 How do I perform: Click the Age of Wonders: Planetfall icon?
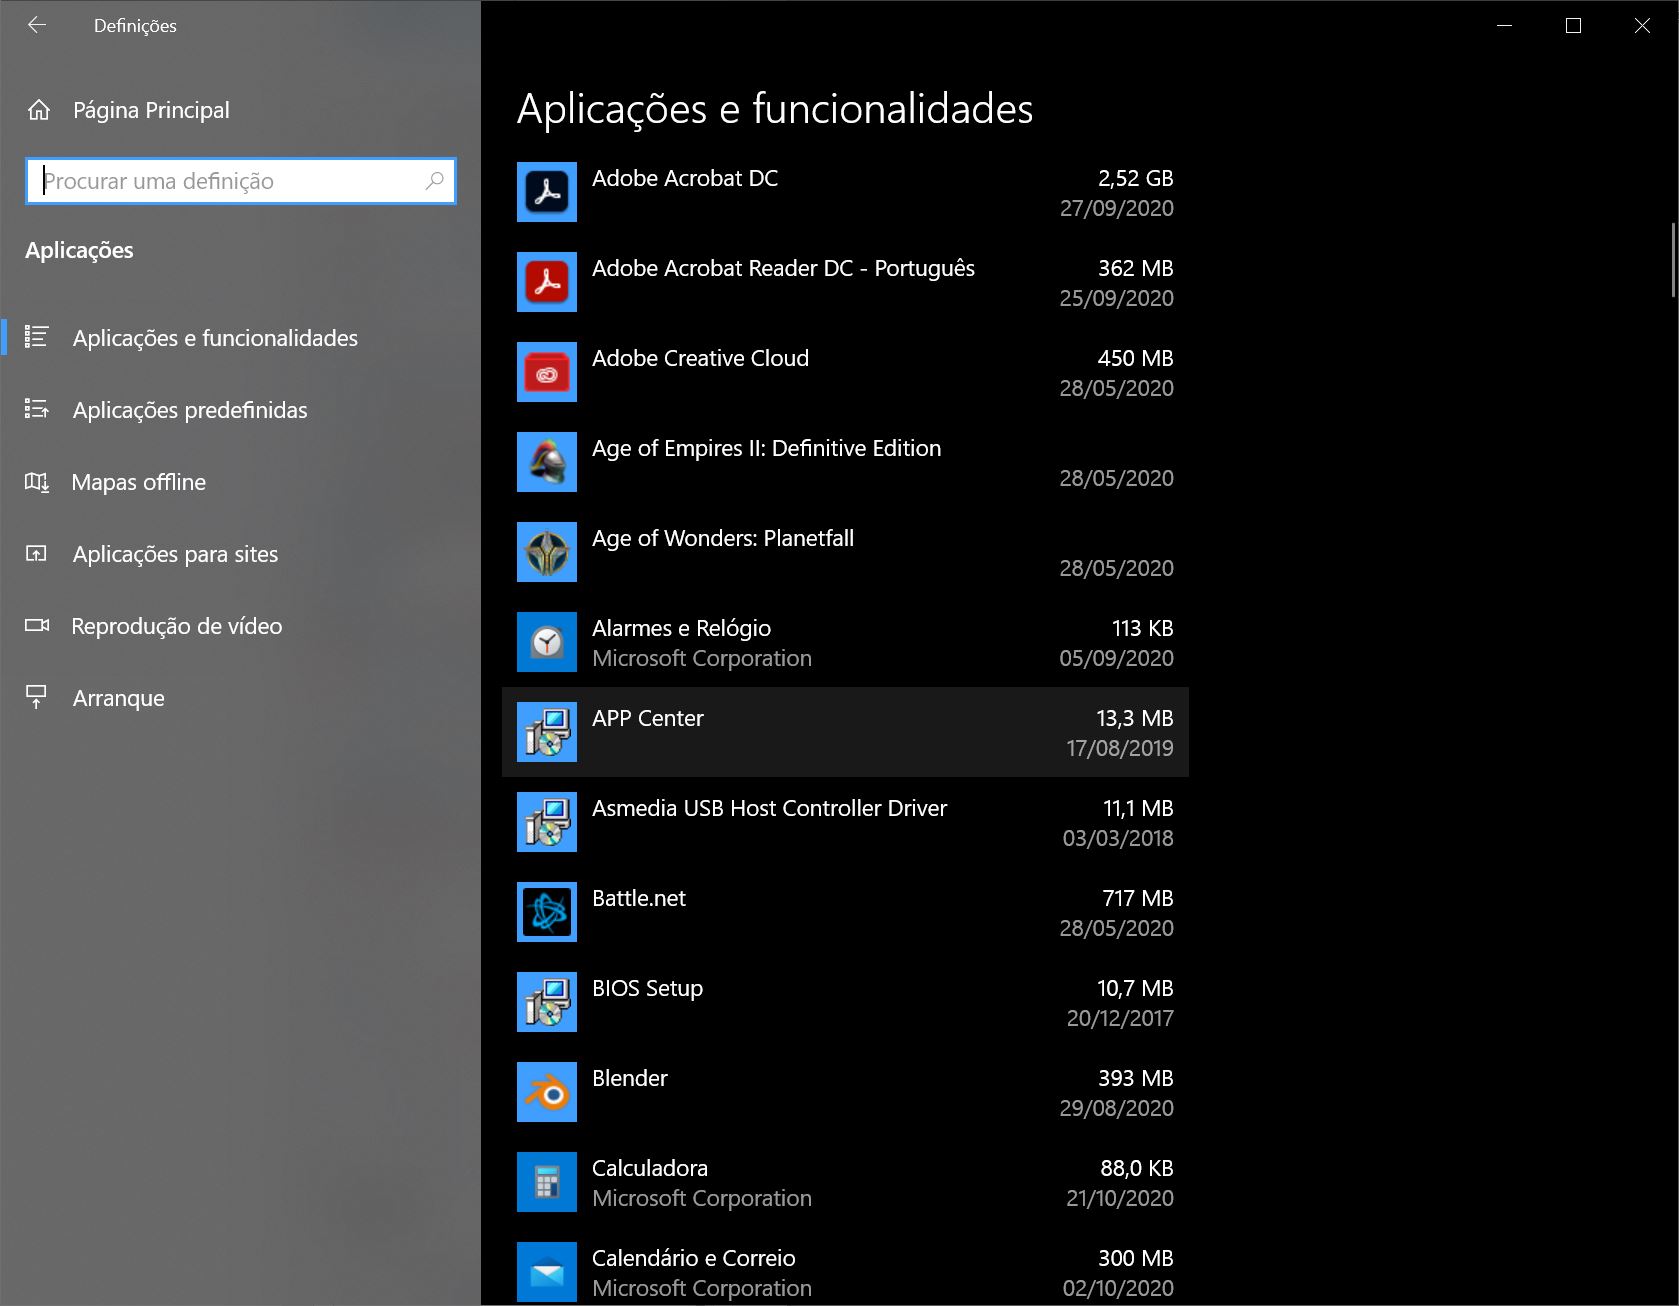tap(547, 552)
